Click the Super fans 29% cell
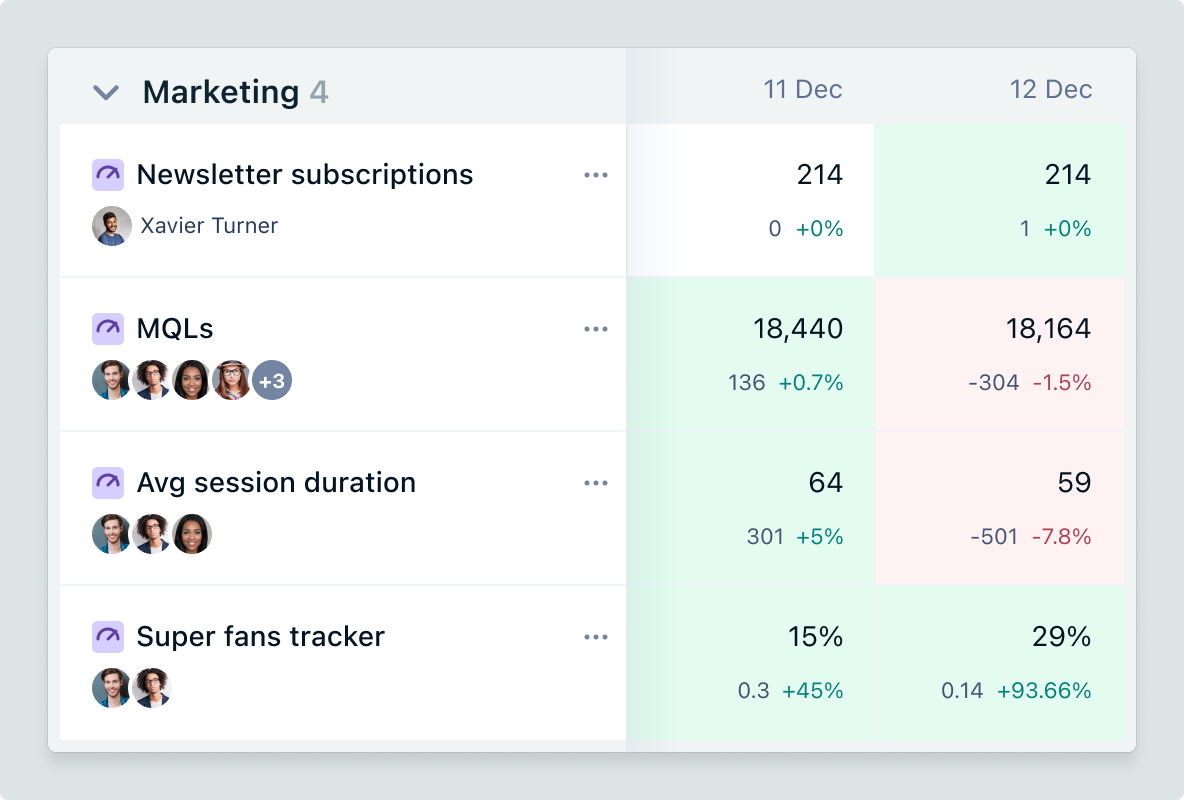Viewport: 1184px width, 800px height. pos(999,662)
